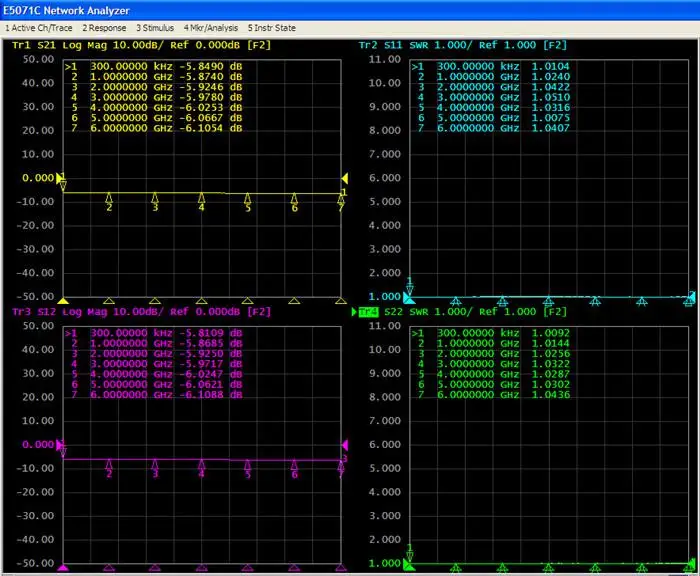Open the Mkr/Analysis menu
The image size is (700, 576).
click(210, 27)
